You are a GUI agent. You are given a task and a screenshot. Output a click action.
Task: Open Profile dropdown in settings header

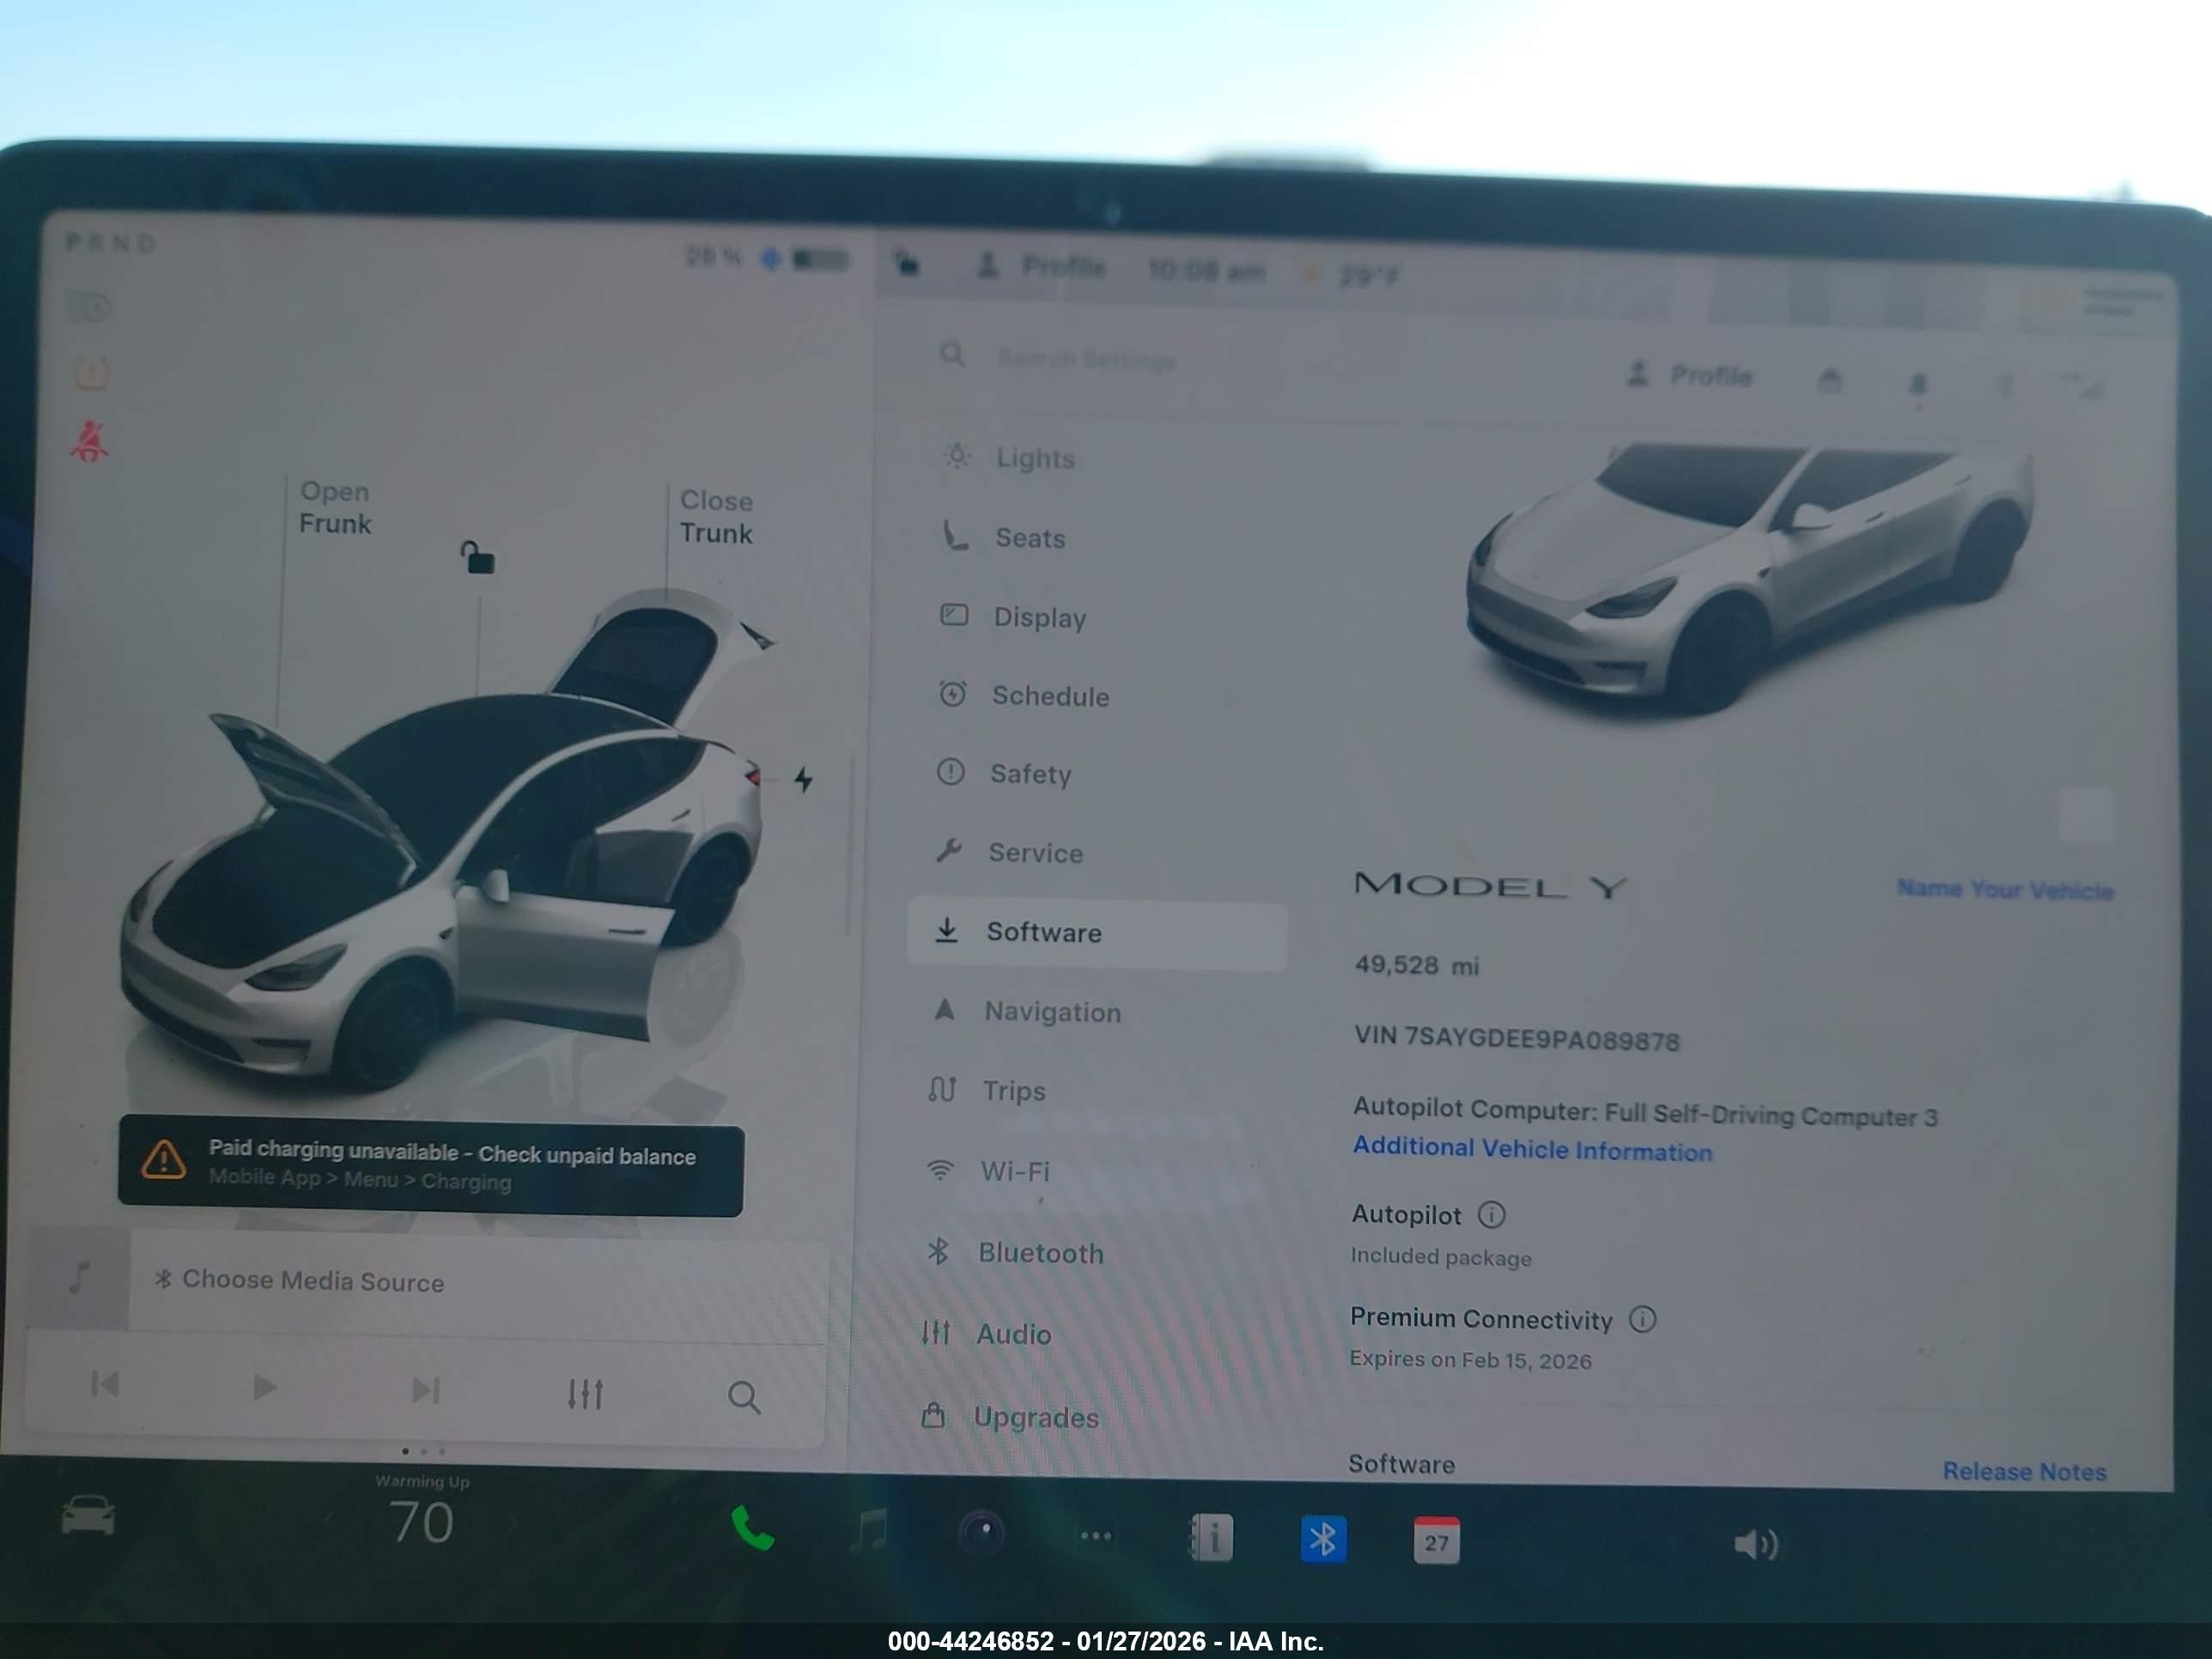[x=1690, y=376]
